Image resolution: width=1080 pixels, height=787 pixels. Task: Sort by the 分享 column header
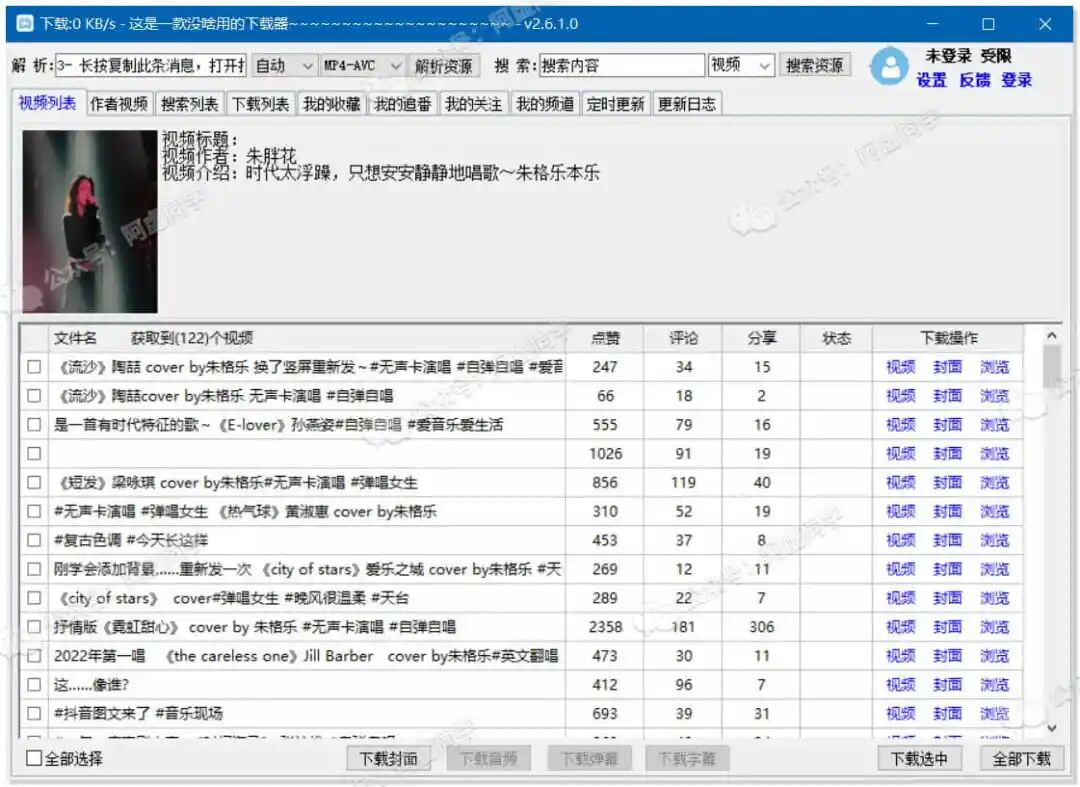click(x=762, y=338)
